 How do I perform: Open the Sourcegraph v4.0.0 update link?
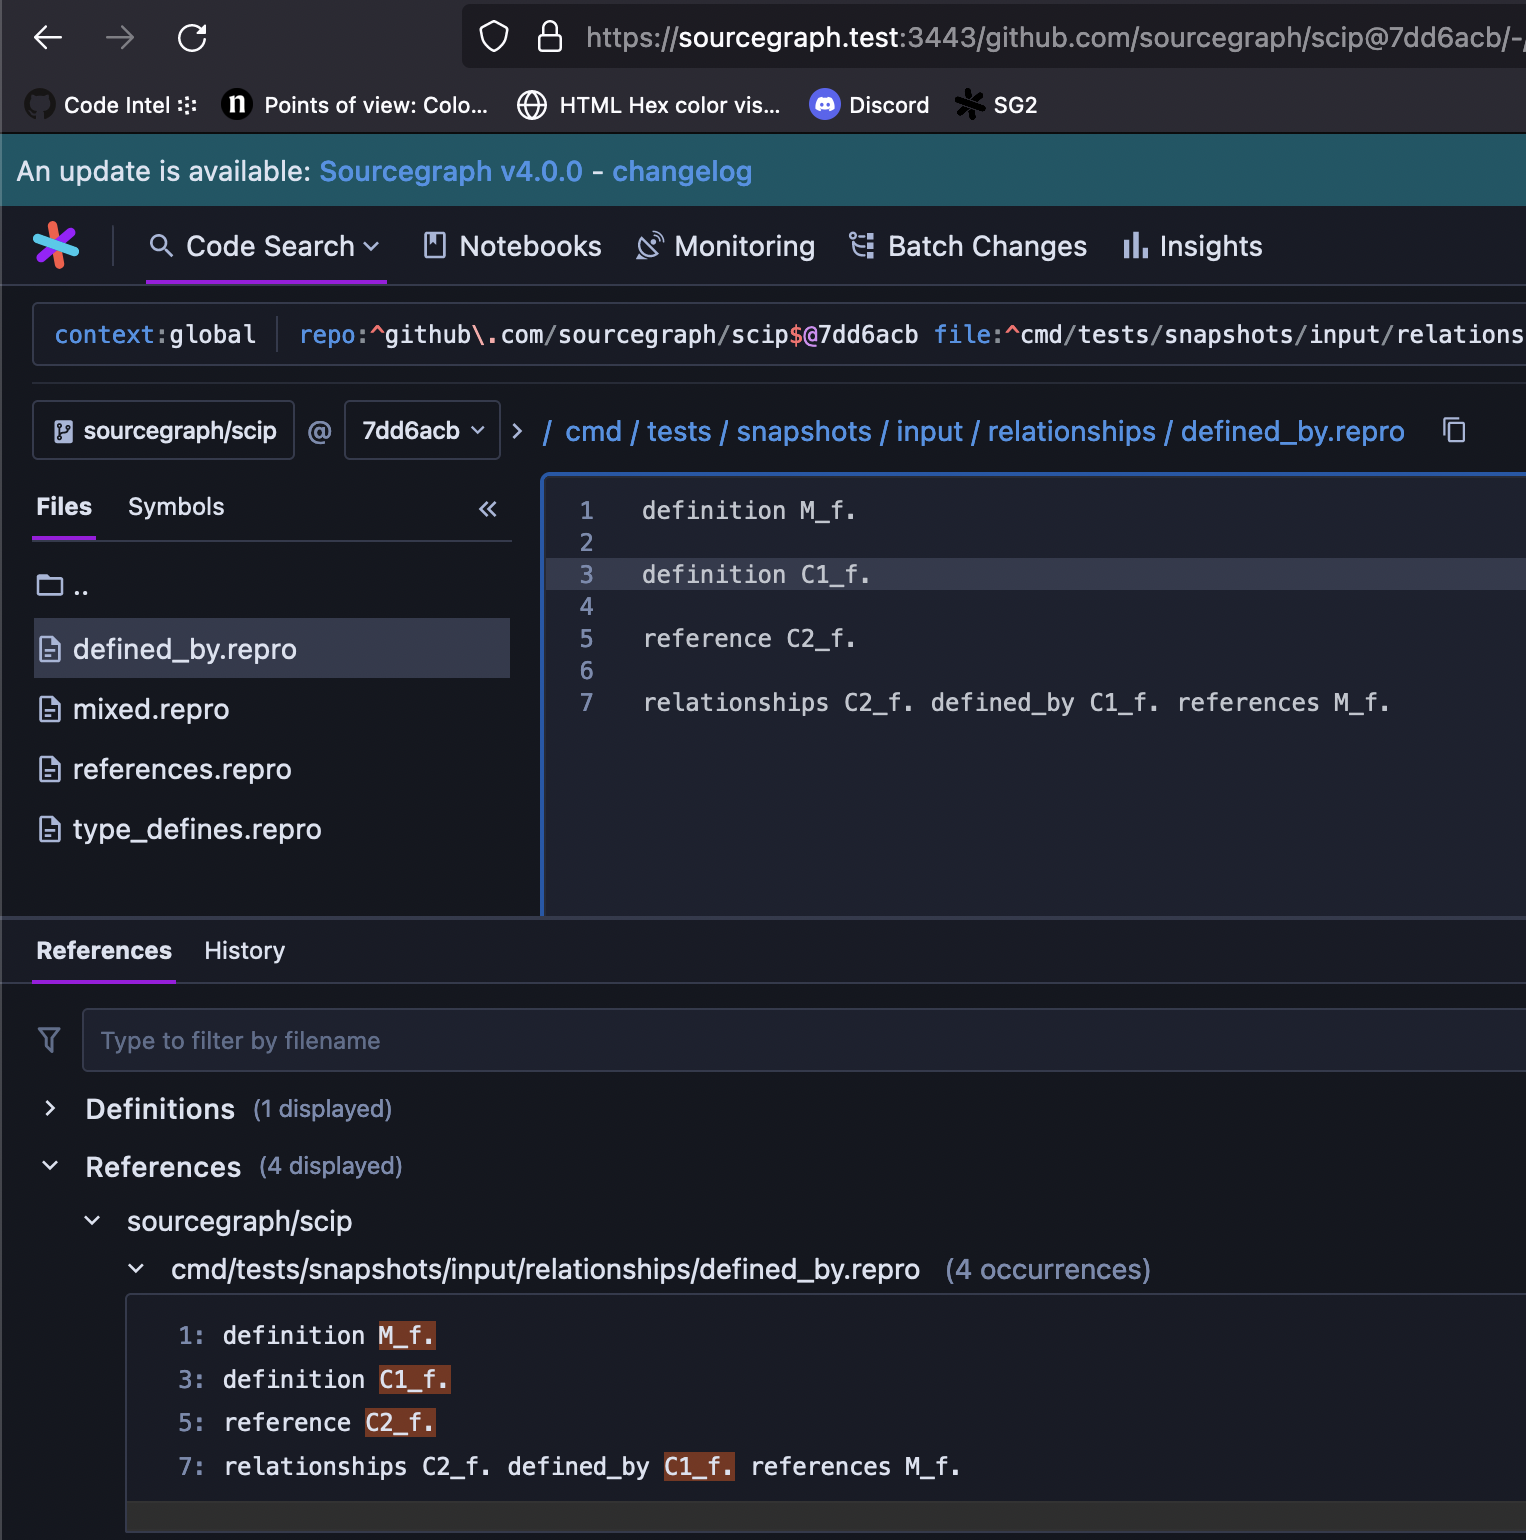pos(451,171)
